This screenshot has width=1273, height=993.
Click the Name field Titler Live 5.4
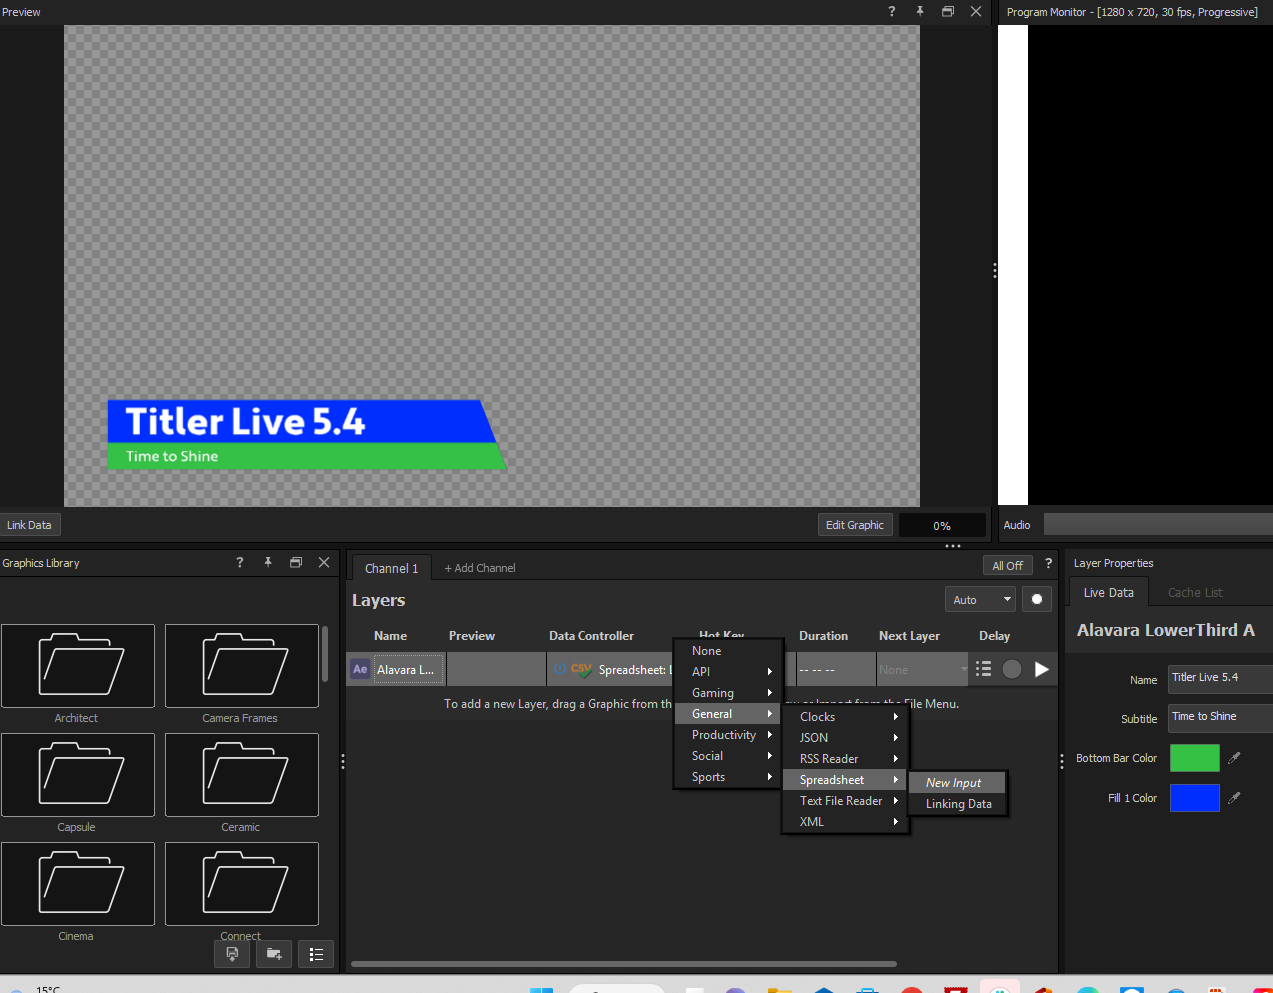tap(1220, 679)
